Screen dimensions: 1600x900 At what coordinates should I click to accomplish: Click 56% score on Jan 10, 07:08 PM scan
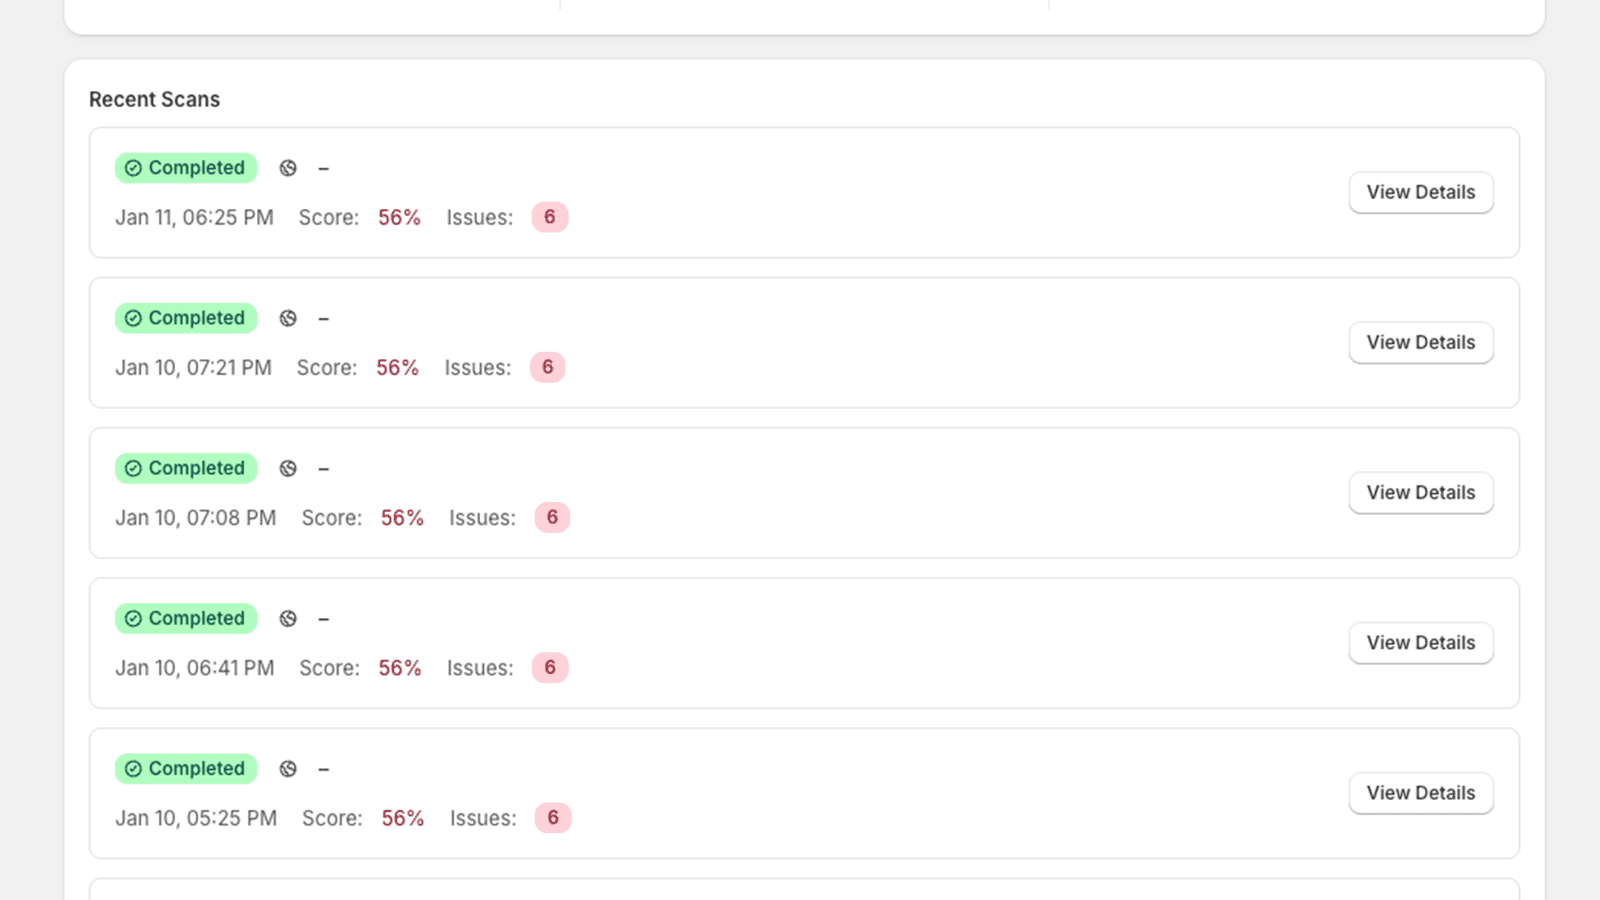pyautogui.click(x=402, y=518)
